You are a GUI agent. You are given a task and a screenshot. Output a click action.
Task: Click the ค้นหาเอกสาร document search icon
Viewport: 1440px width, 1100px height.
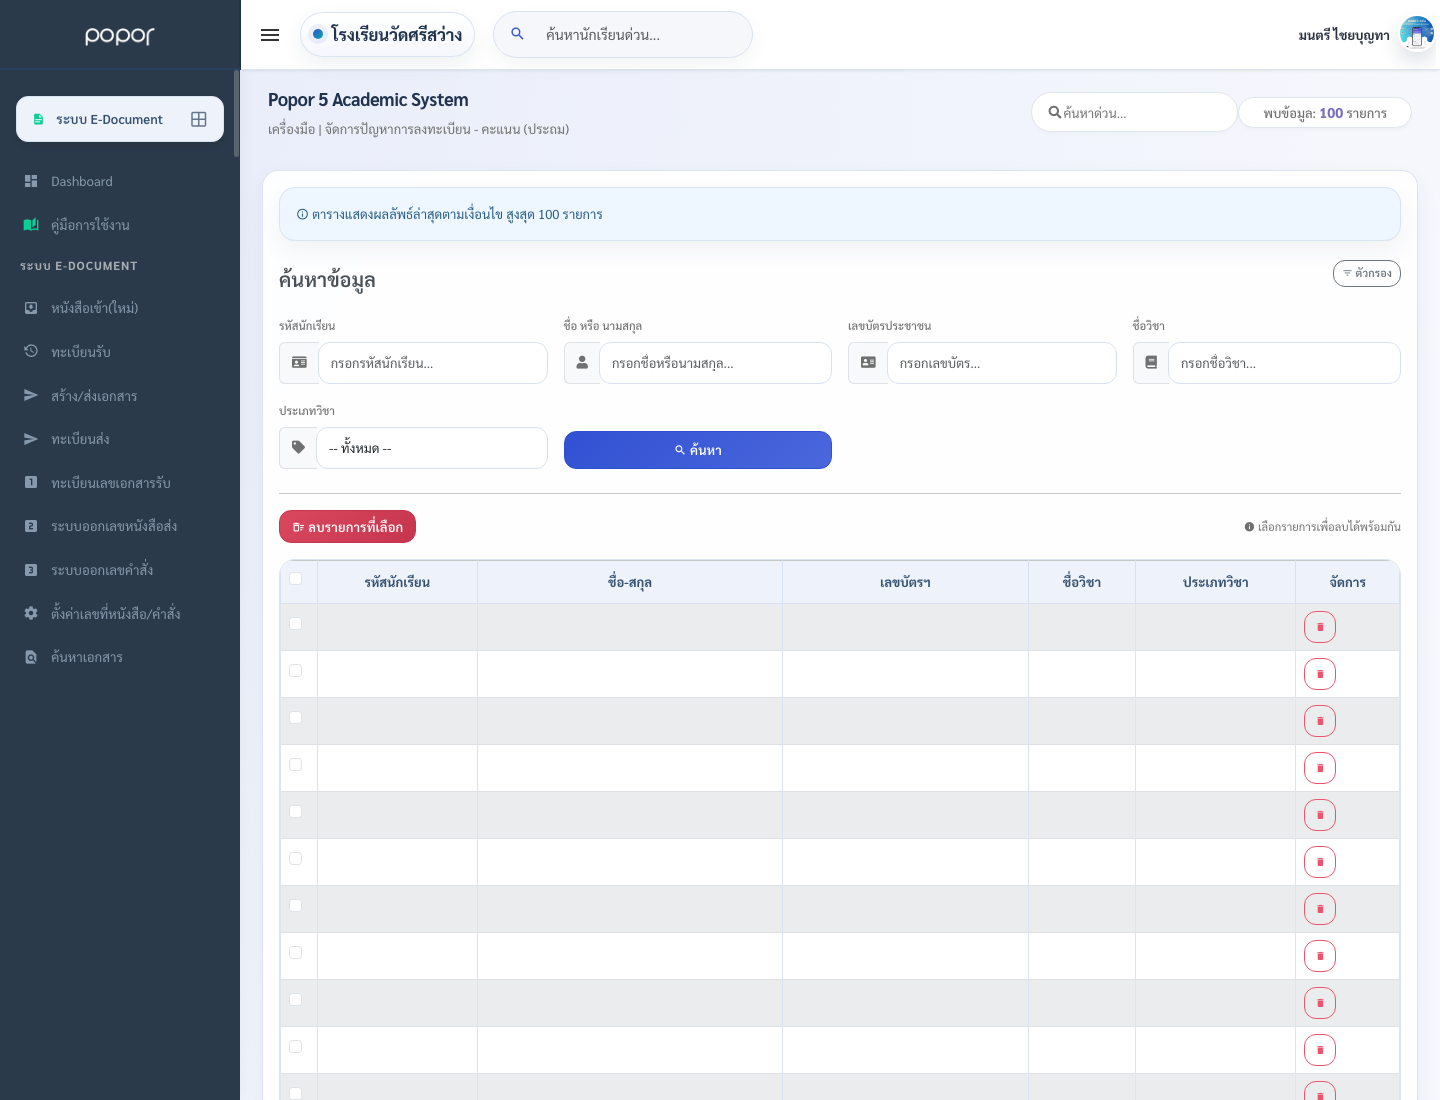pyautogui.click(x=31, y=657)
